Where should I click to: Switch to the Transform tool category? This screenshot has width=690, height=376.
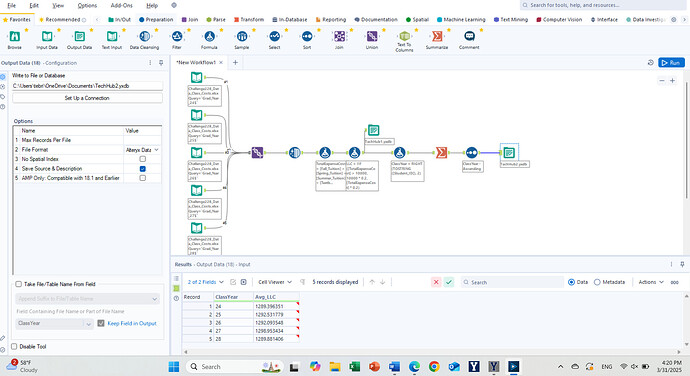[249, 19]
